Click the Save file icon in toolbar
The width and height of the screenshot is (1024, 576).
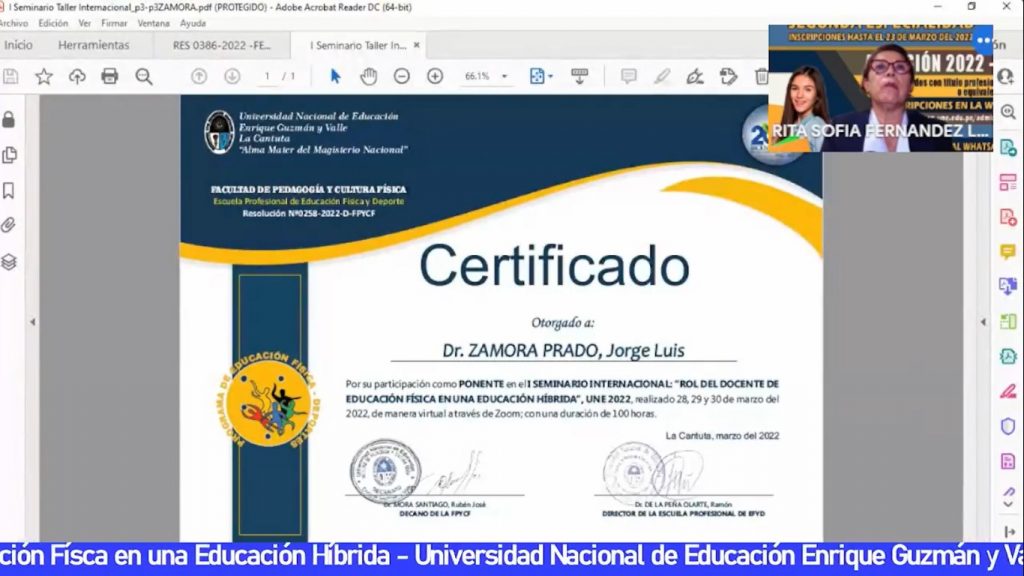tap(10, 76)
